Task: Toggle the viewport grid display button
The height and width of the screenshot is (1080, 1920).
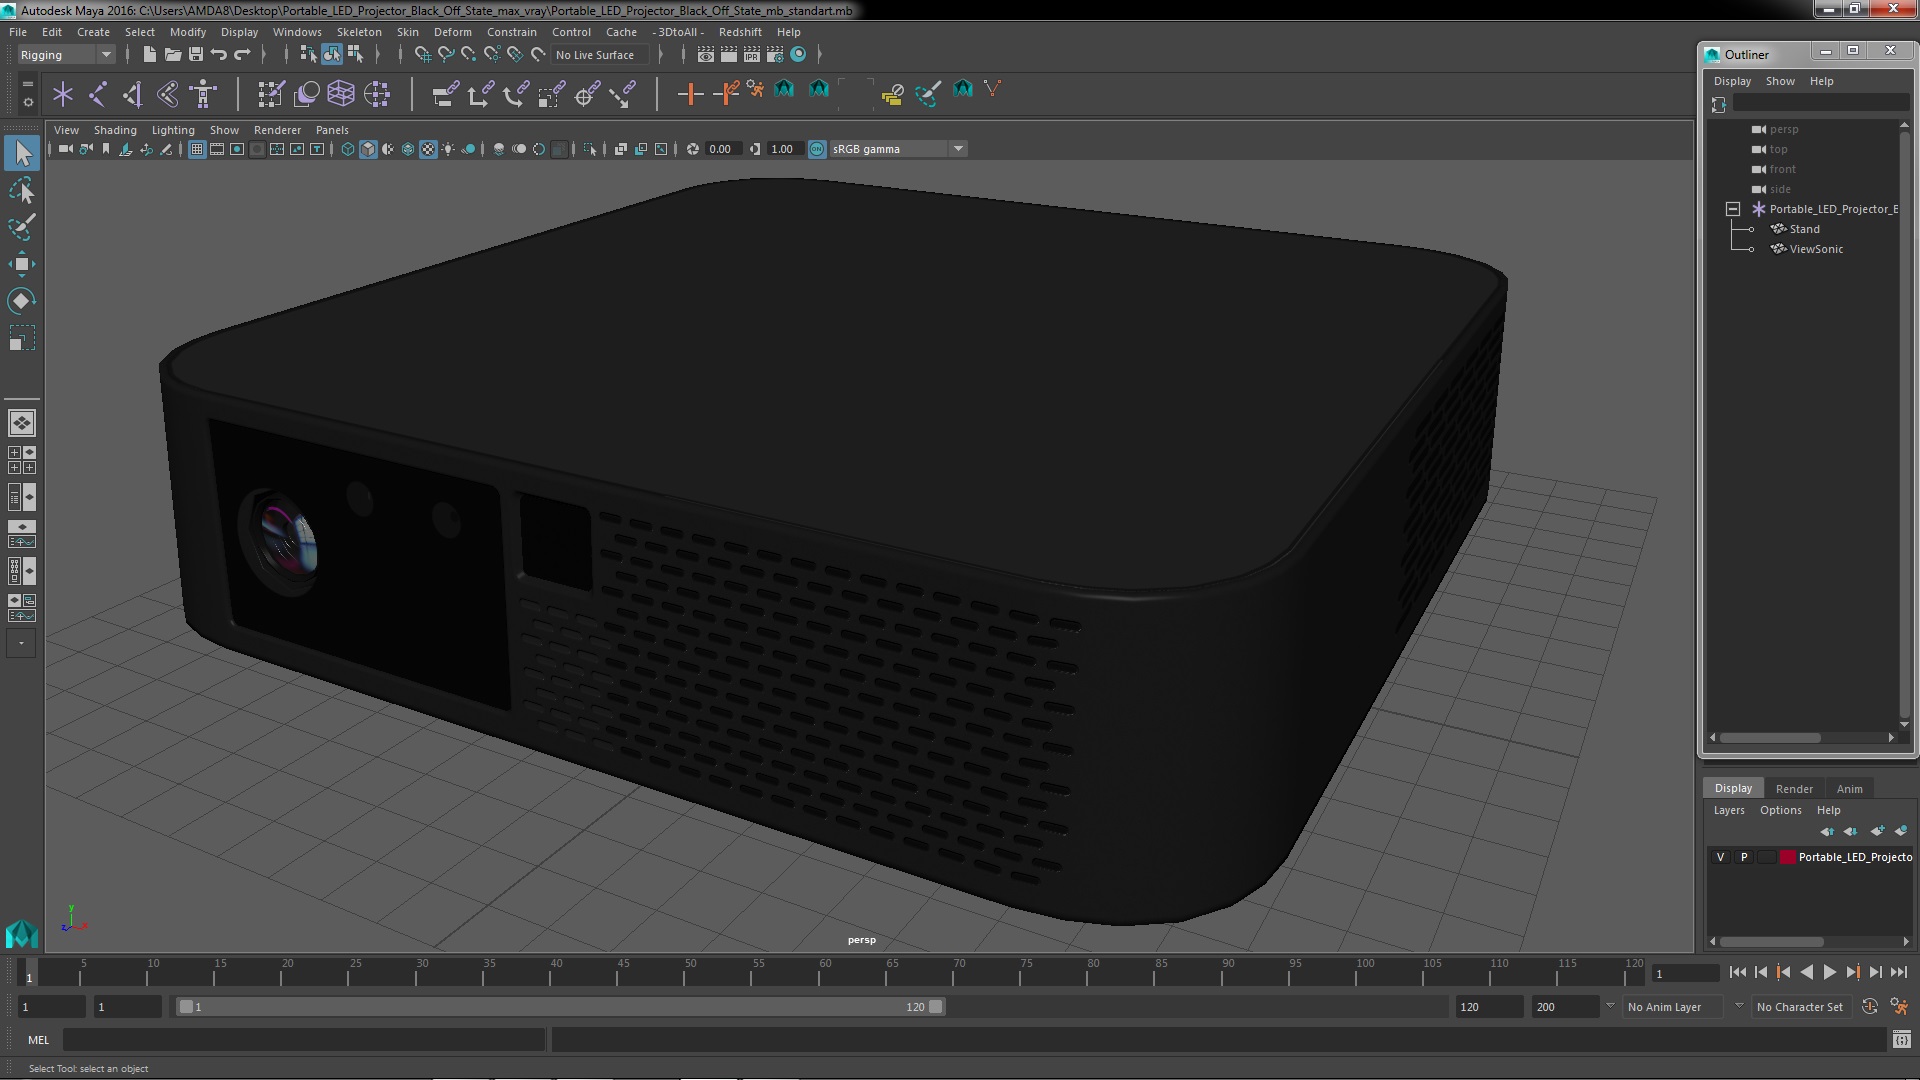Action: pyautogui.click(x=197, y=149)
